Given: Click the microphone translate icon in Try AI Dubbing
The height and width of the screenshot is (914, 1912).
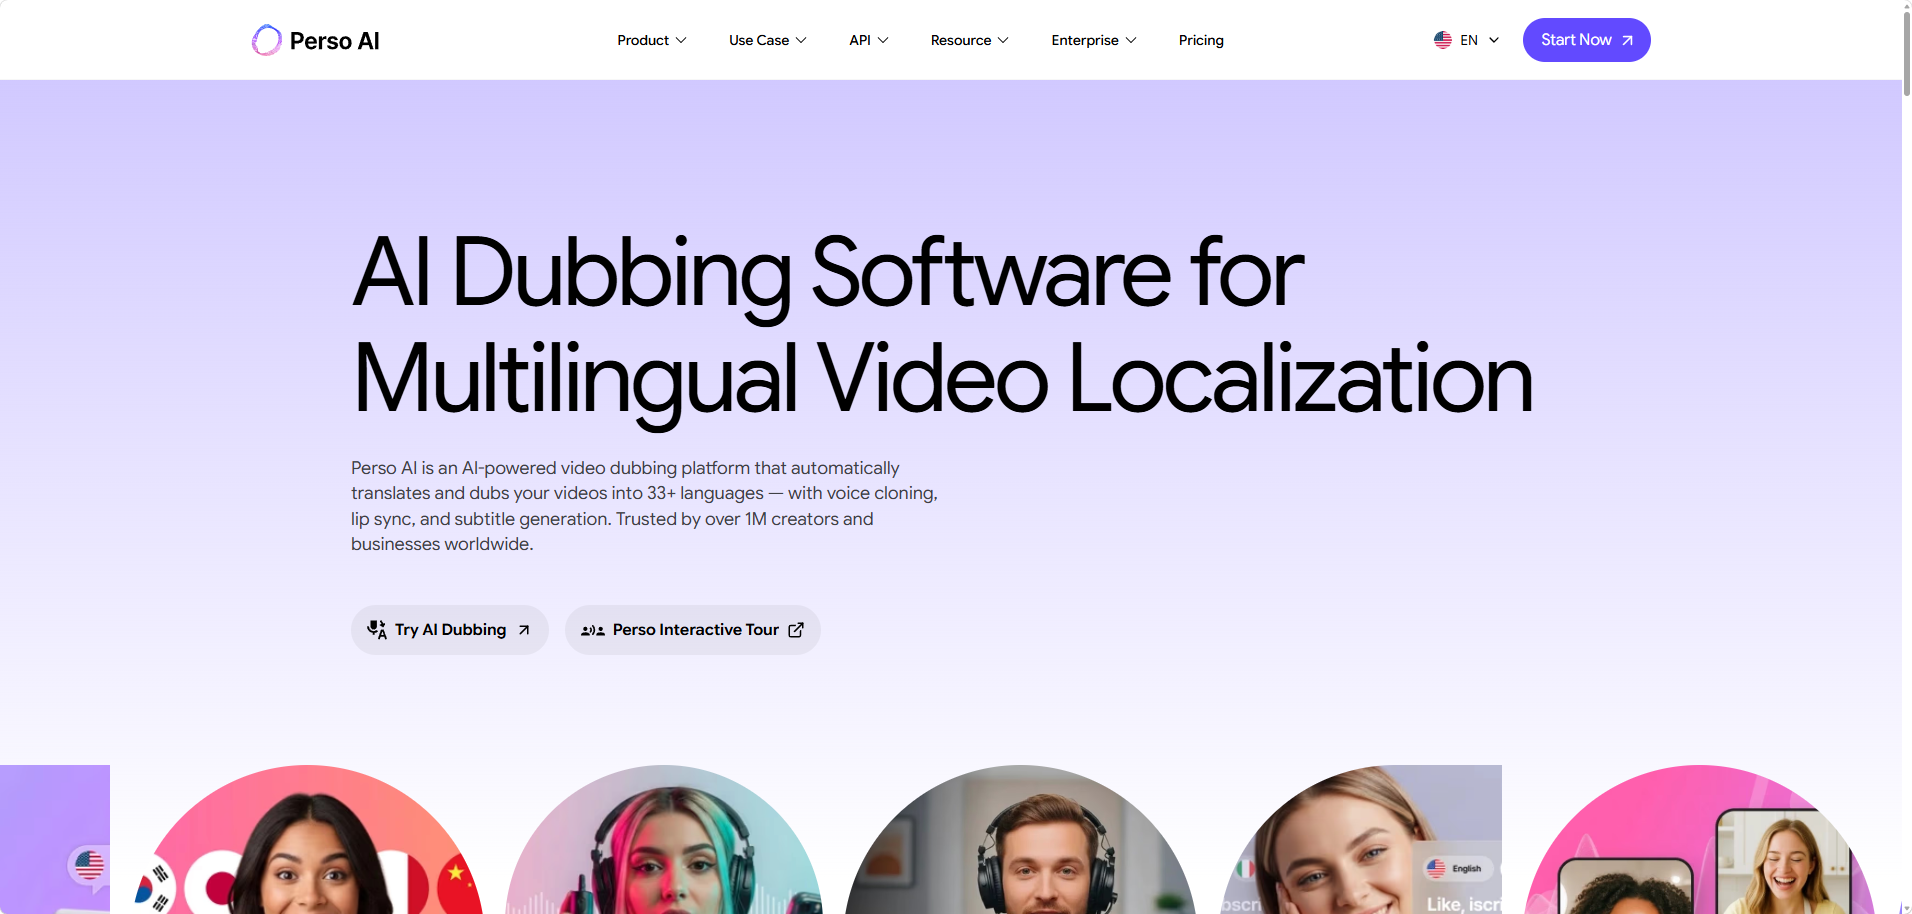Looking at the screenshot, I should (x=376, y=630).
